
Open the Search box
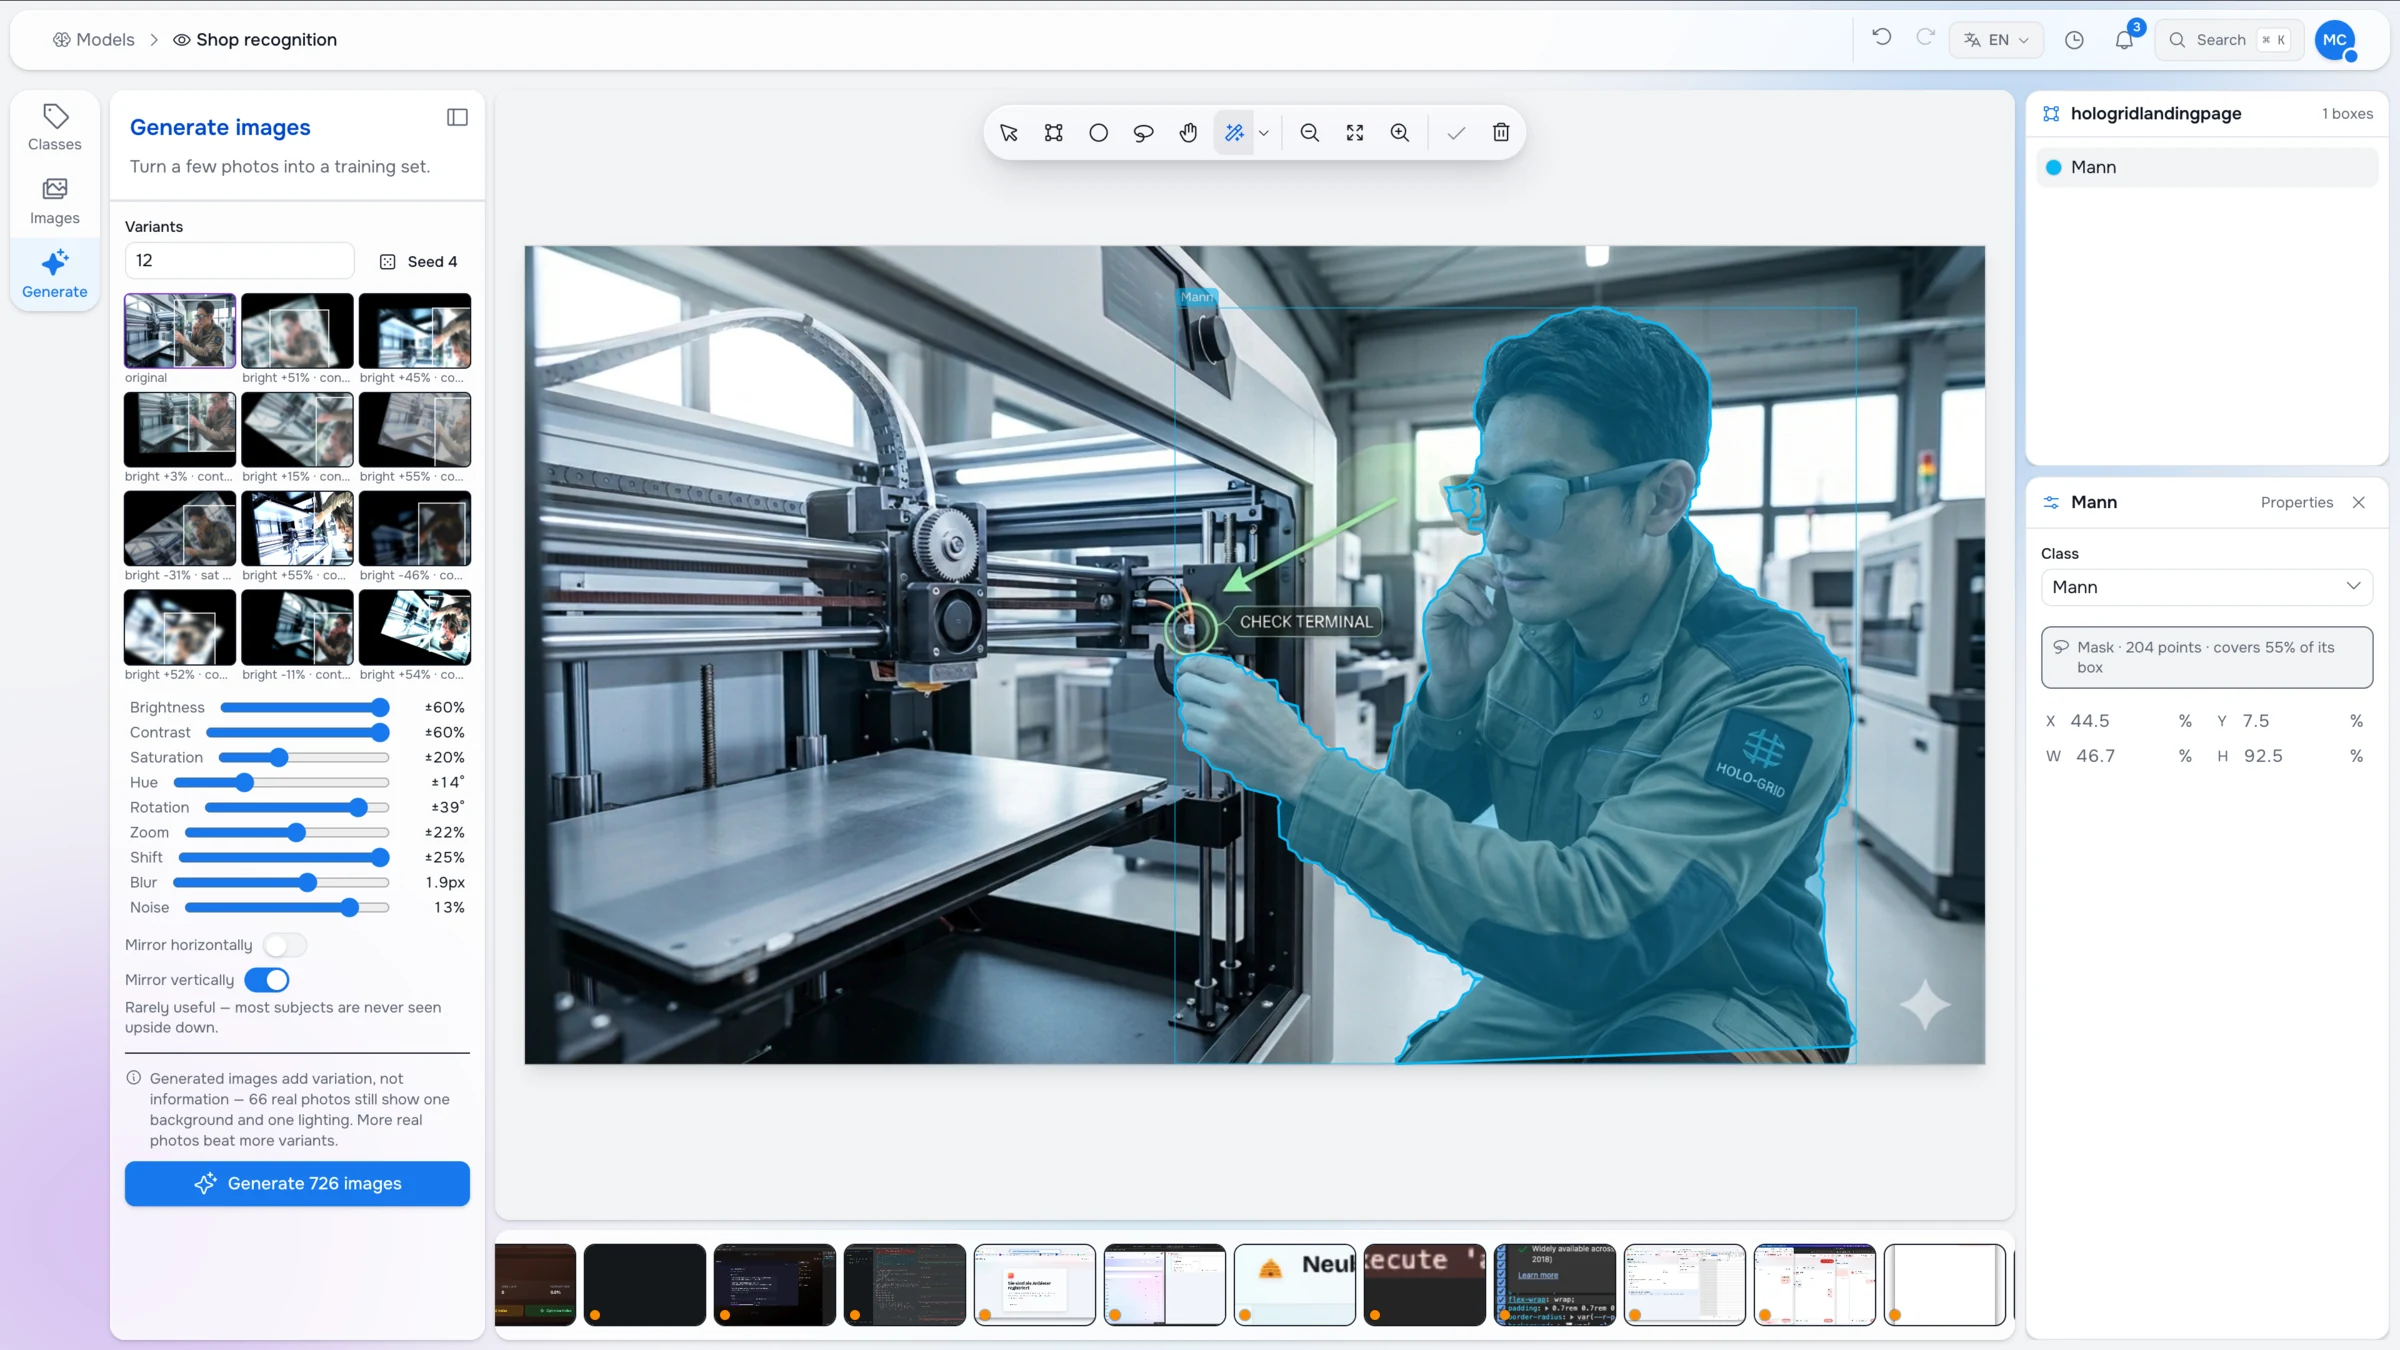2229,40
